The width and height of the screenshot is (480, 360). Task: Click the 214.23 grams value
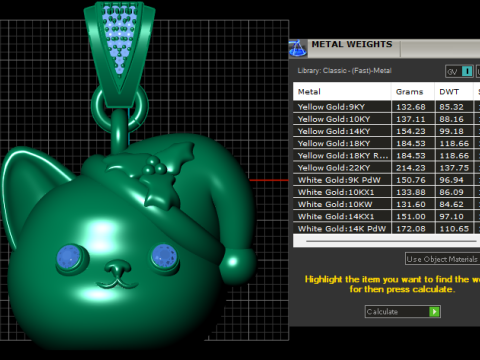[411, 168]
